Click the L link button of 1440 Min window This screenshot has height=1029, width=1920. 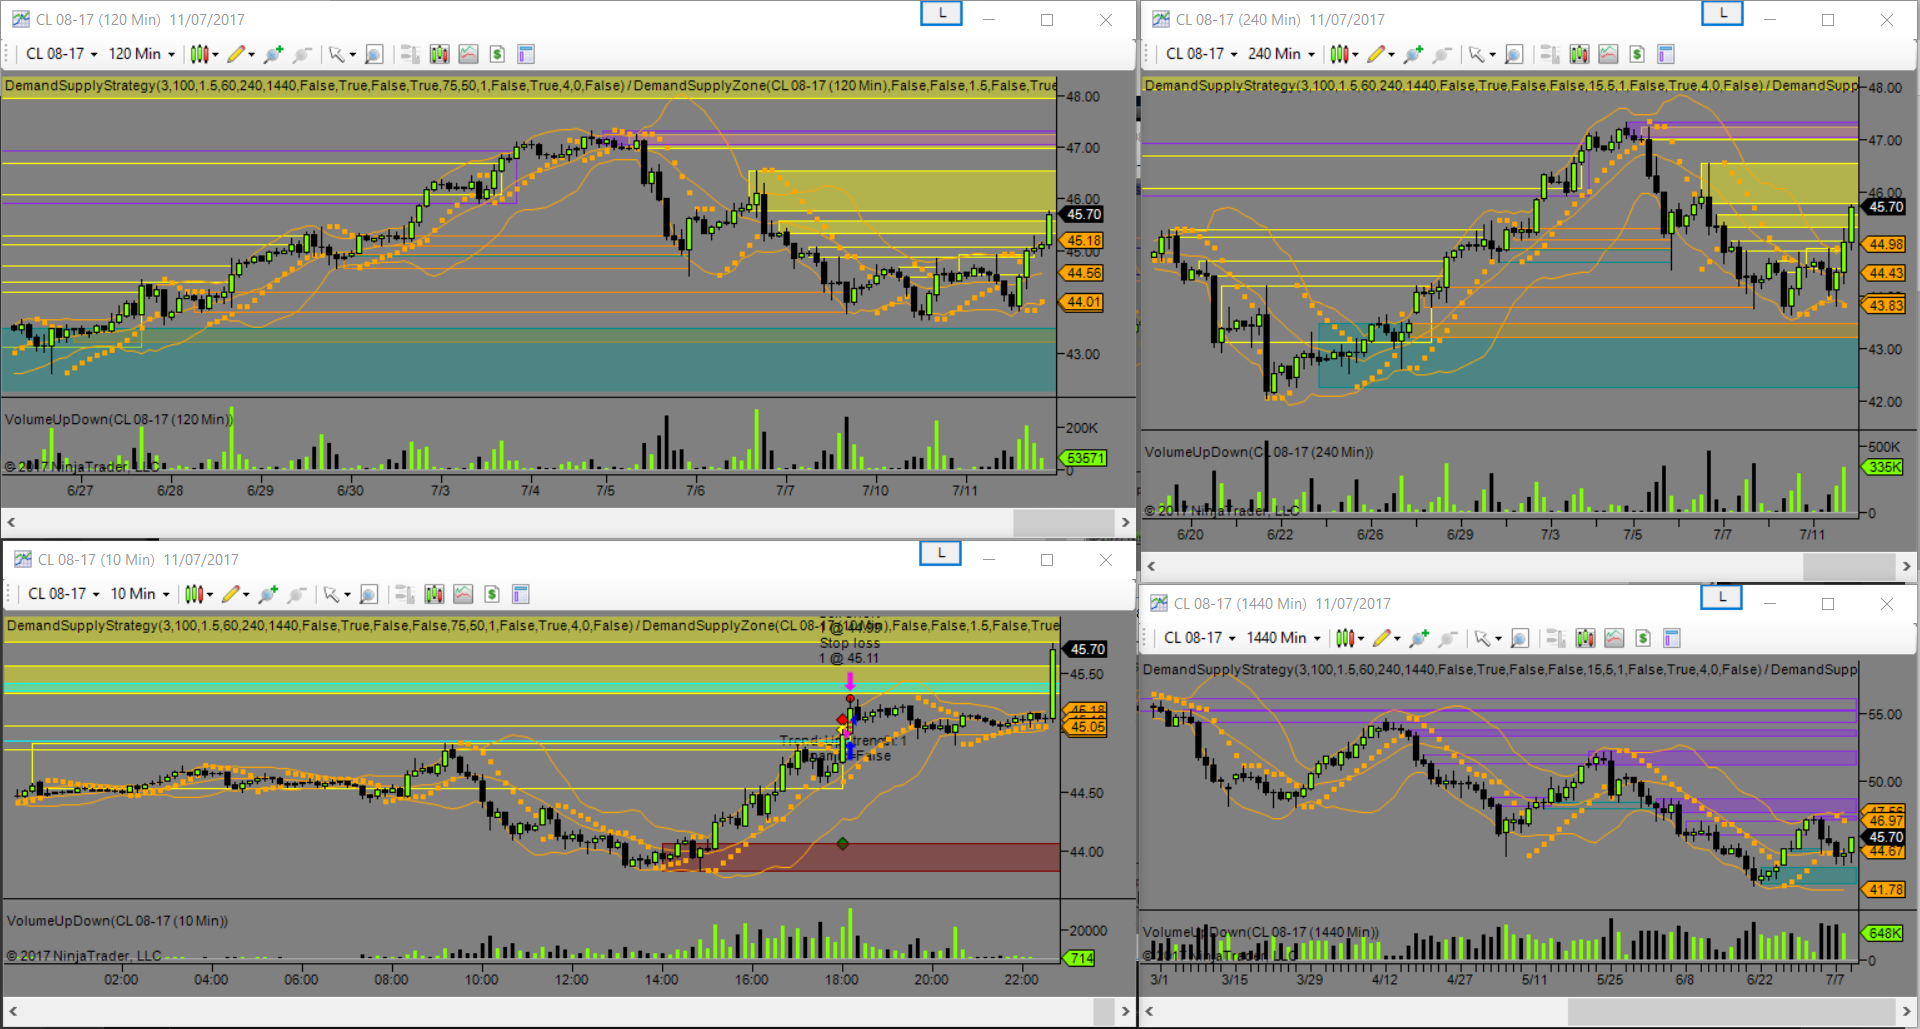[1721, 598]
